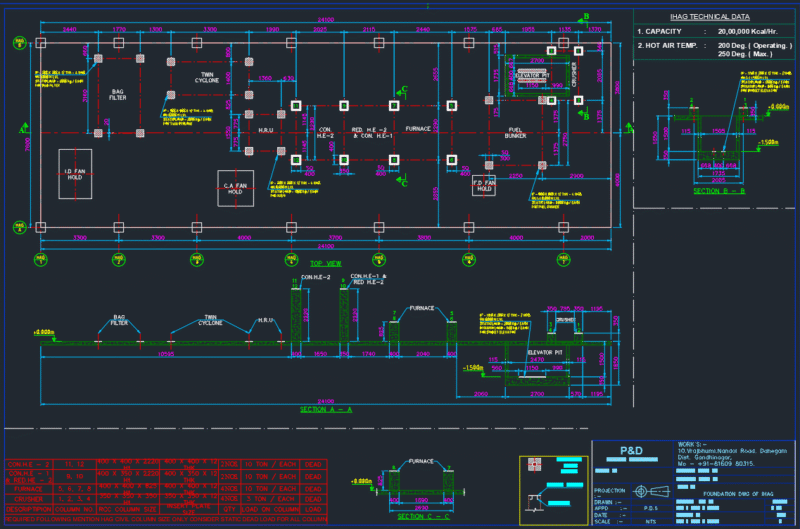Image resolution: width=800 pixels, height=529 pixels.
Task: Click the DRAWN field label
Action: click(606, 502)
